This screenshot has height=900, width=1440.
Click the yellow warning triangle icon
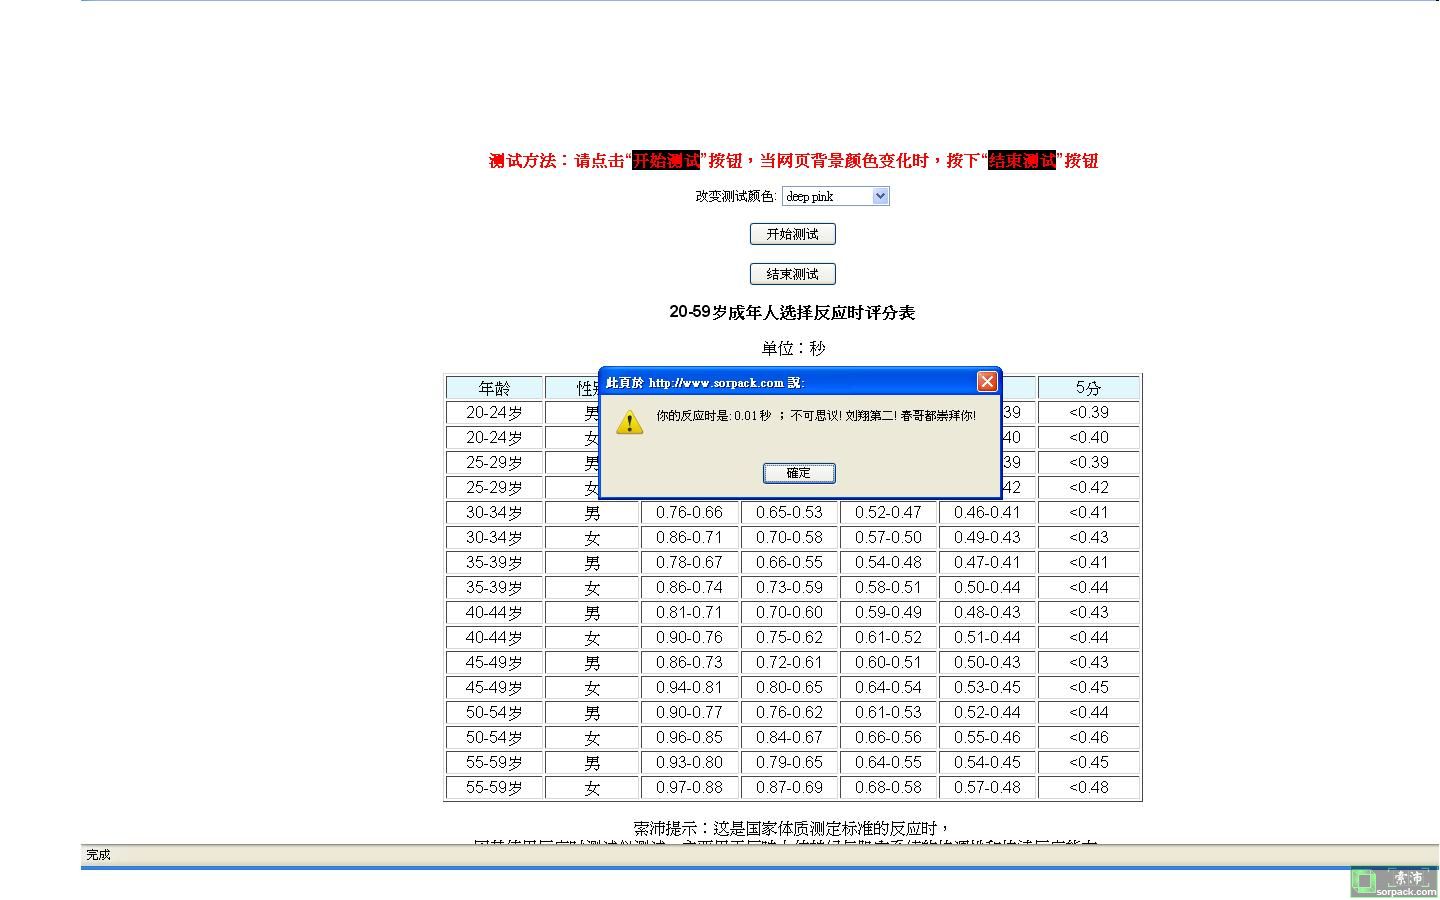point(629,422)
